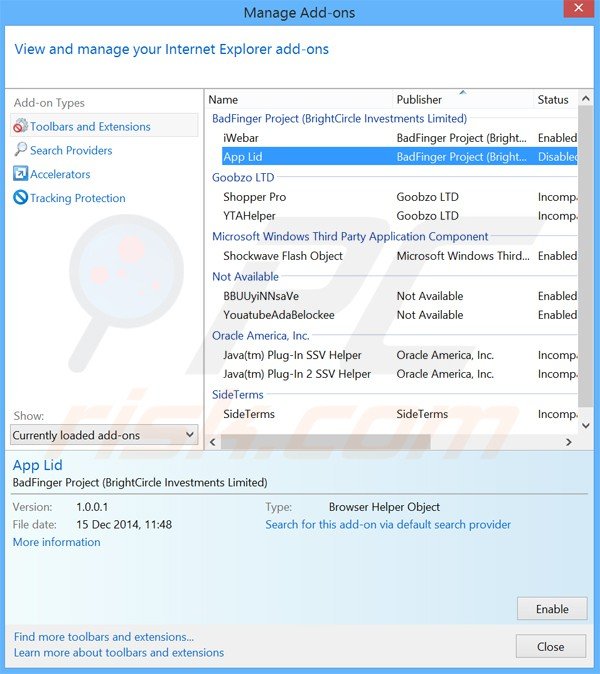Choose Tracking Protection in Add-on Types
Image resolution: width=600 pixels, height=674 pixels.
pyautogui.click(x=78, y=198)
